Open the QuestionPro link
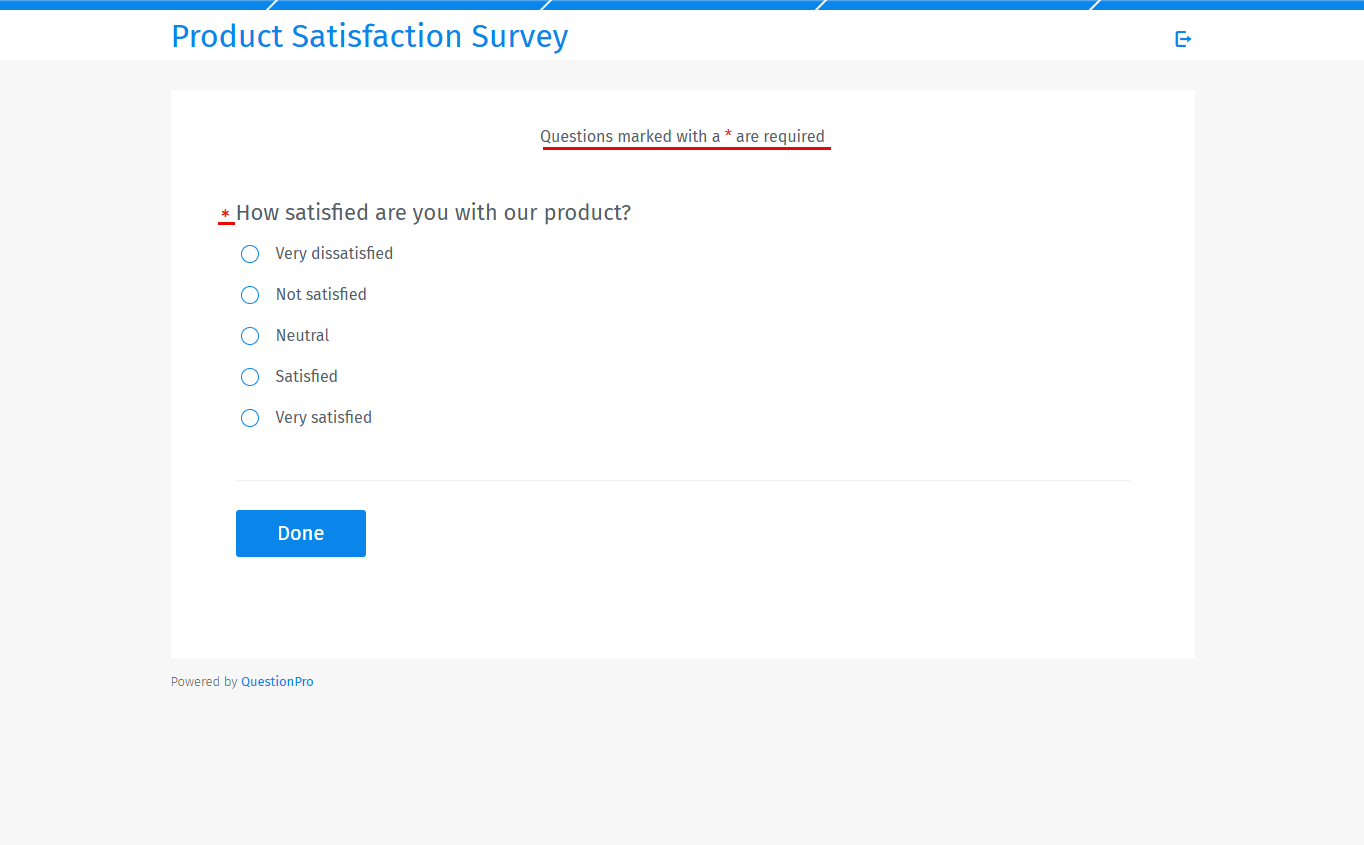1364x845 pixels. click(x=277, y=681)
